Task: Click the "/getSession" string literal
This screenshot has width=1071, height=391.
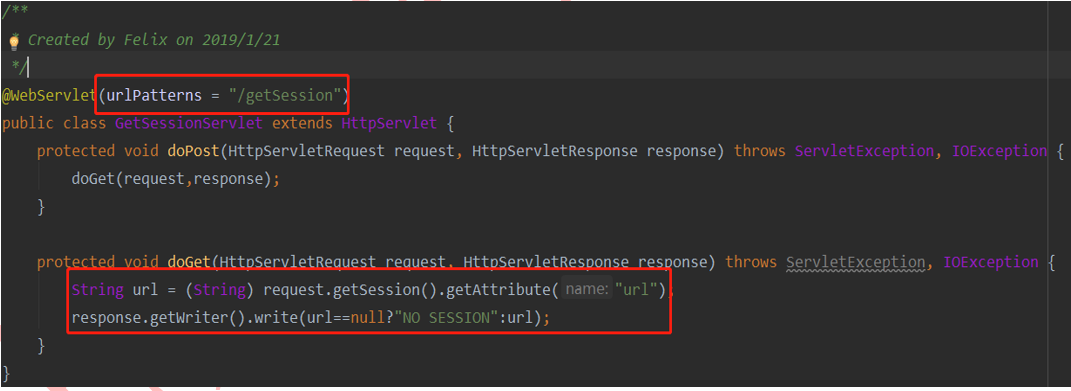Action: 288,96
